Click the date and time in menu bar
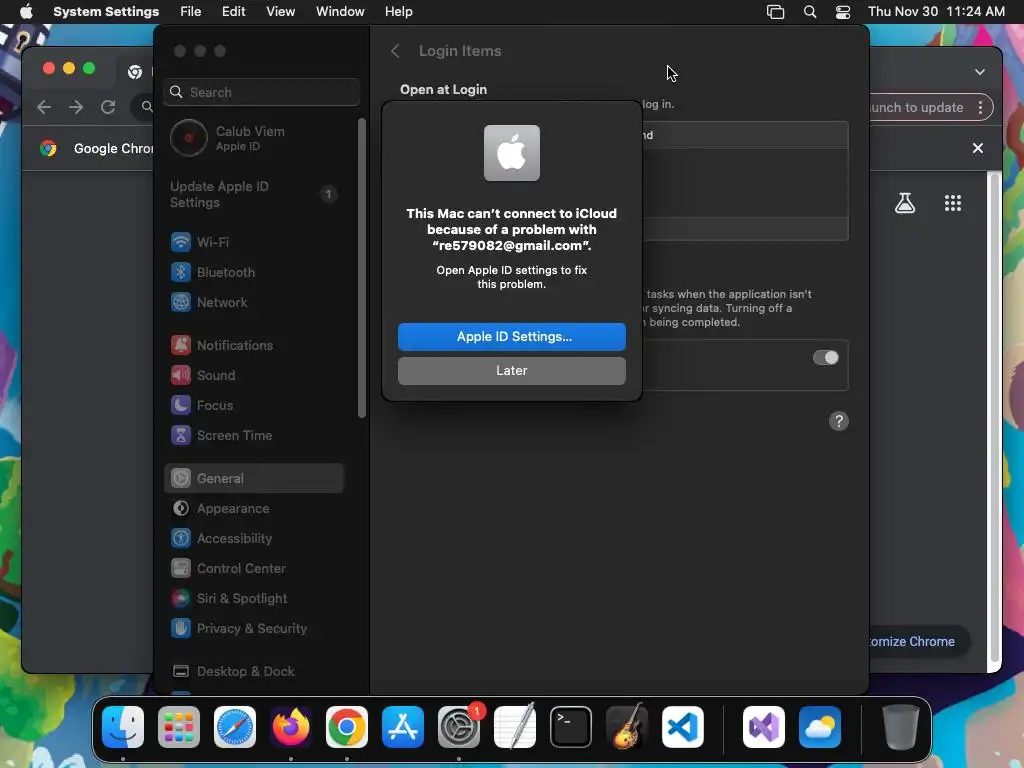Viewport: 1024px width, 768px height. pos(936,11)
